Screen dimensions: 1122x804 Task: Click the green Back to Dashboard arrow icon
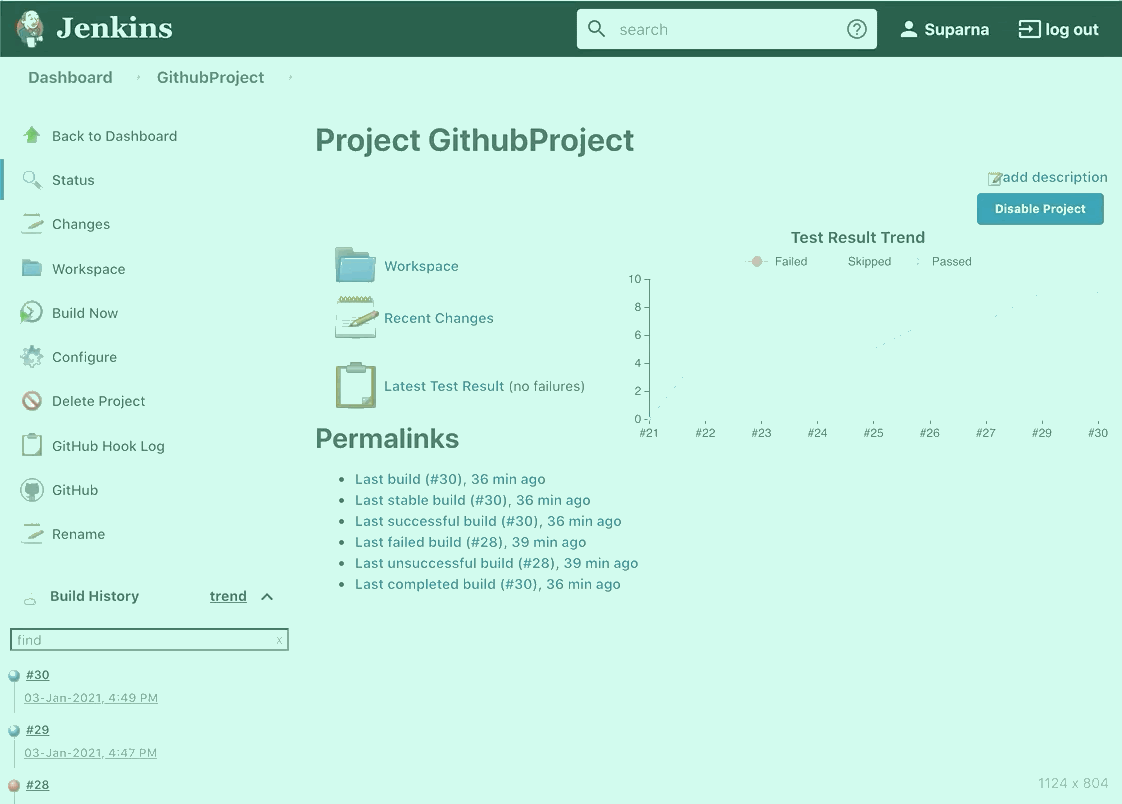31,135
